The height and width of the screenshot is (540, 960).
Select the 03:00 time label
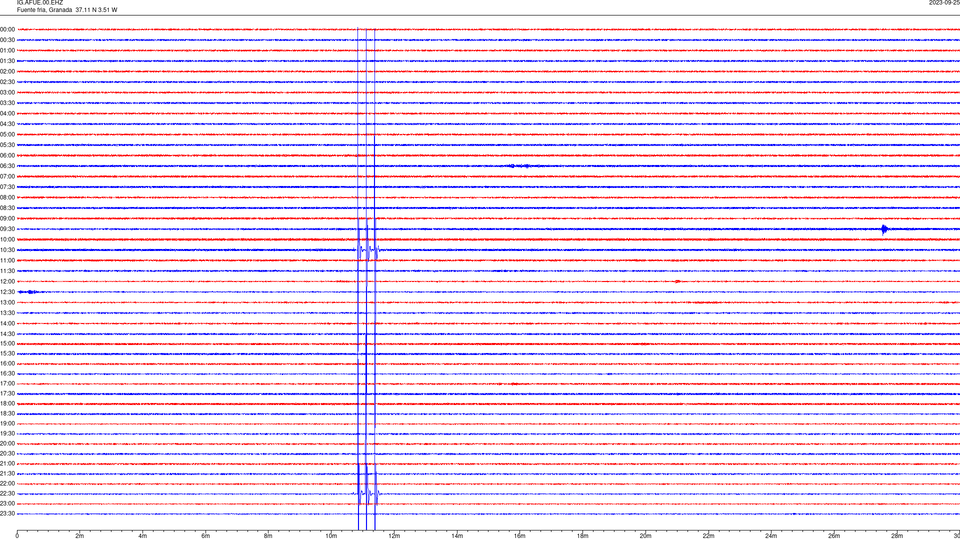pyautogui.click(x=7, y=92)
